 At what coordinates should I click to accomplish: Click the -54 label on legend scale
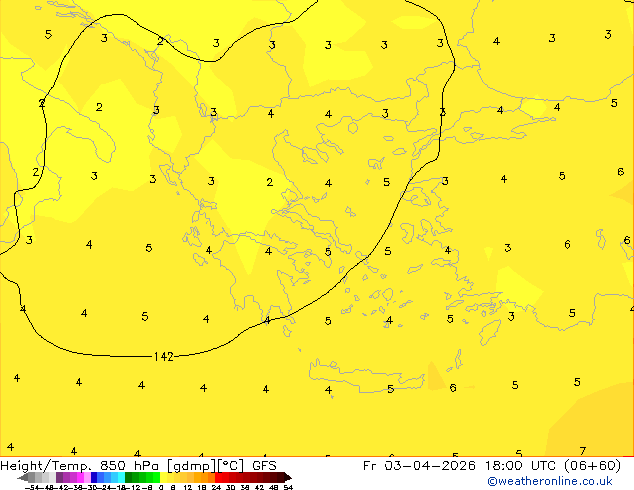click(32, 487)
